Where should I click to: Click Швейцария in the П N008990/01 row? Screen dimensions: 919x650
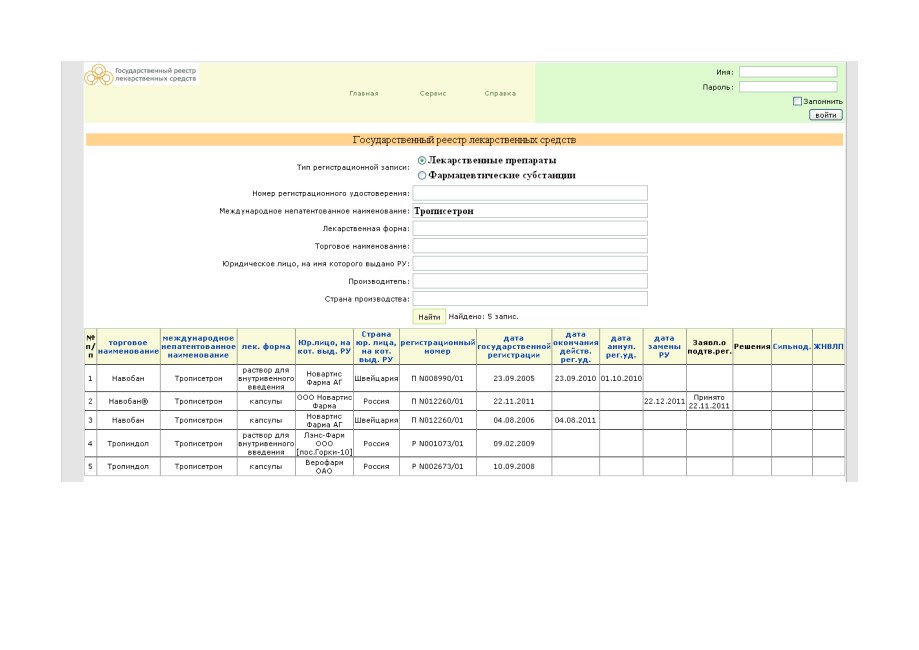coord(376,379)
